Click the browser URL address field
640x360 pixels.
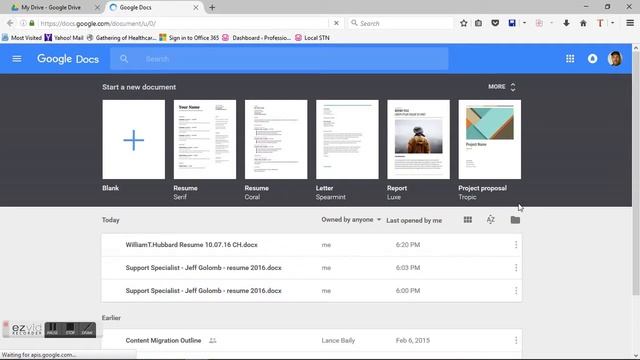(x=184, y=23)
